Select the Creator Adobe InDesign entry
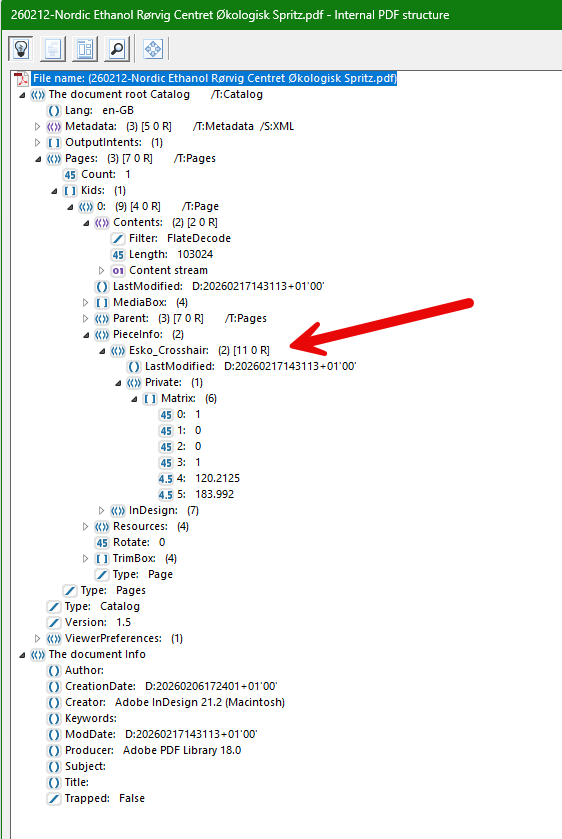 point(175,702)
